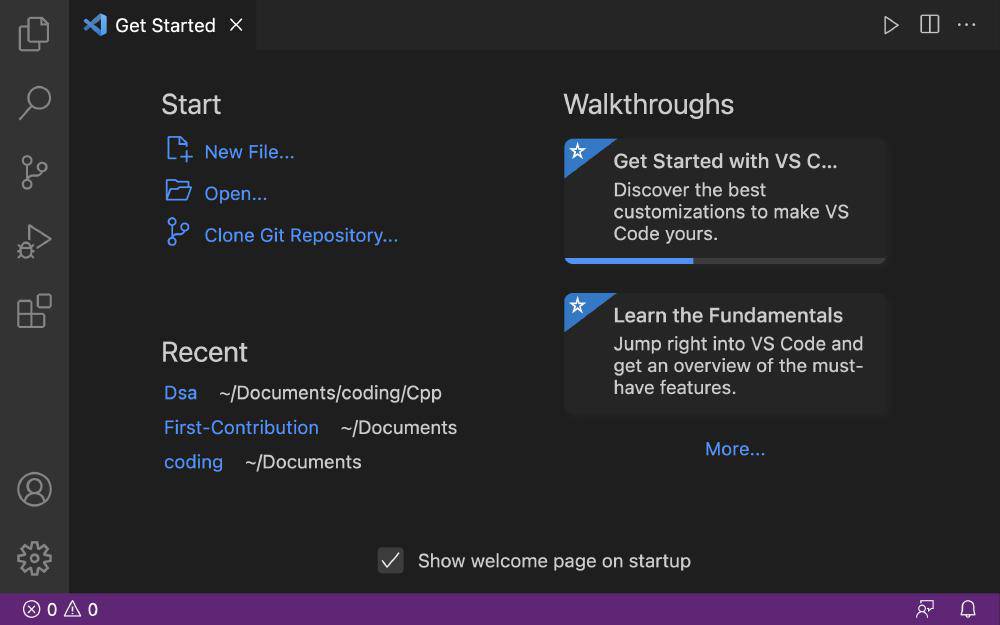Open the Manage gear menu
Viewport: 1000px width, 625px height.
(34, 559)
